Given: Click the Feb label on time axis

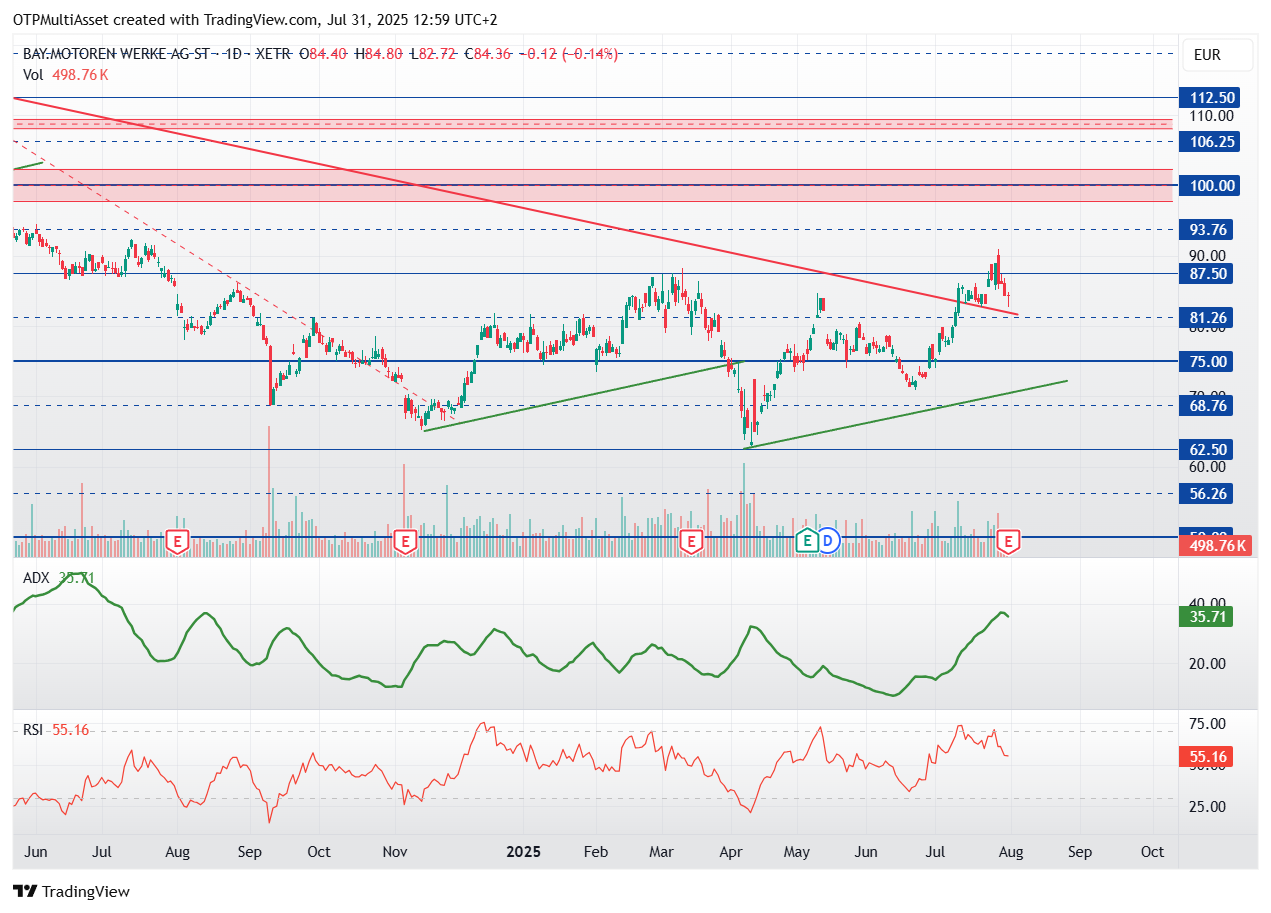Looking at the screenshot, I should [x=595, y=852].
